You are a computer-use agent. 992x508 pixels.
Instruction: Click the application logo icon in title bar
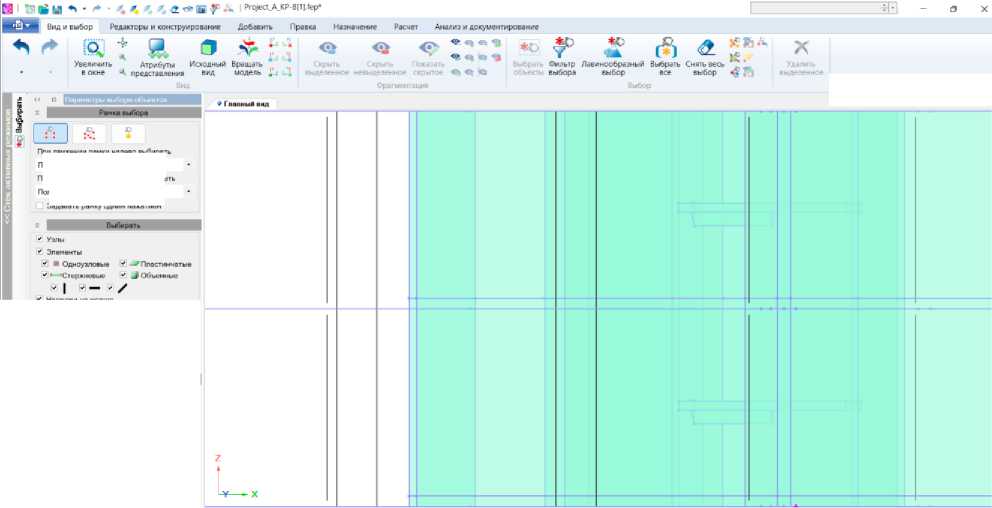(8, 9)
